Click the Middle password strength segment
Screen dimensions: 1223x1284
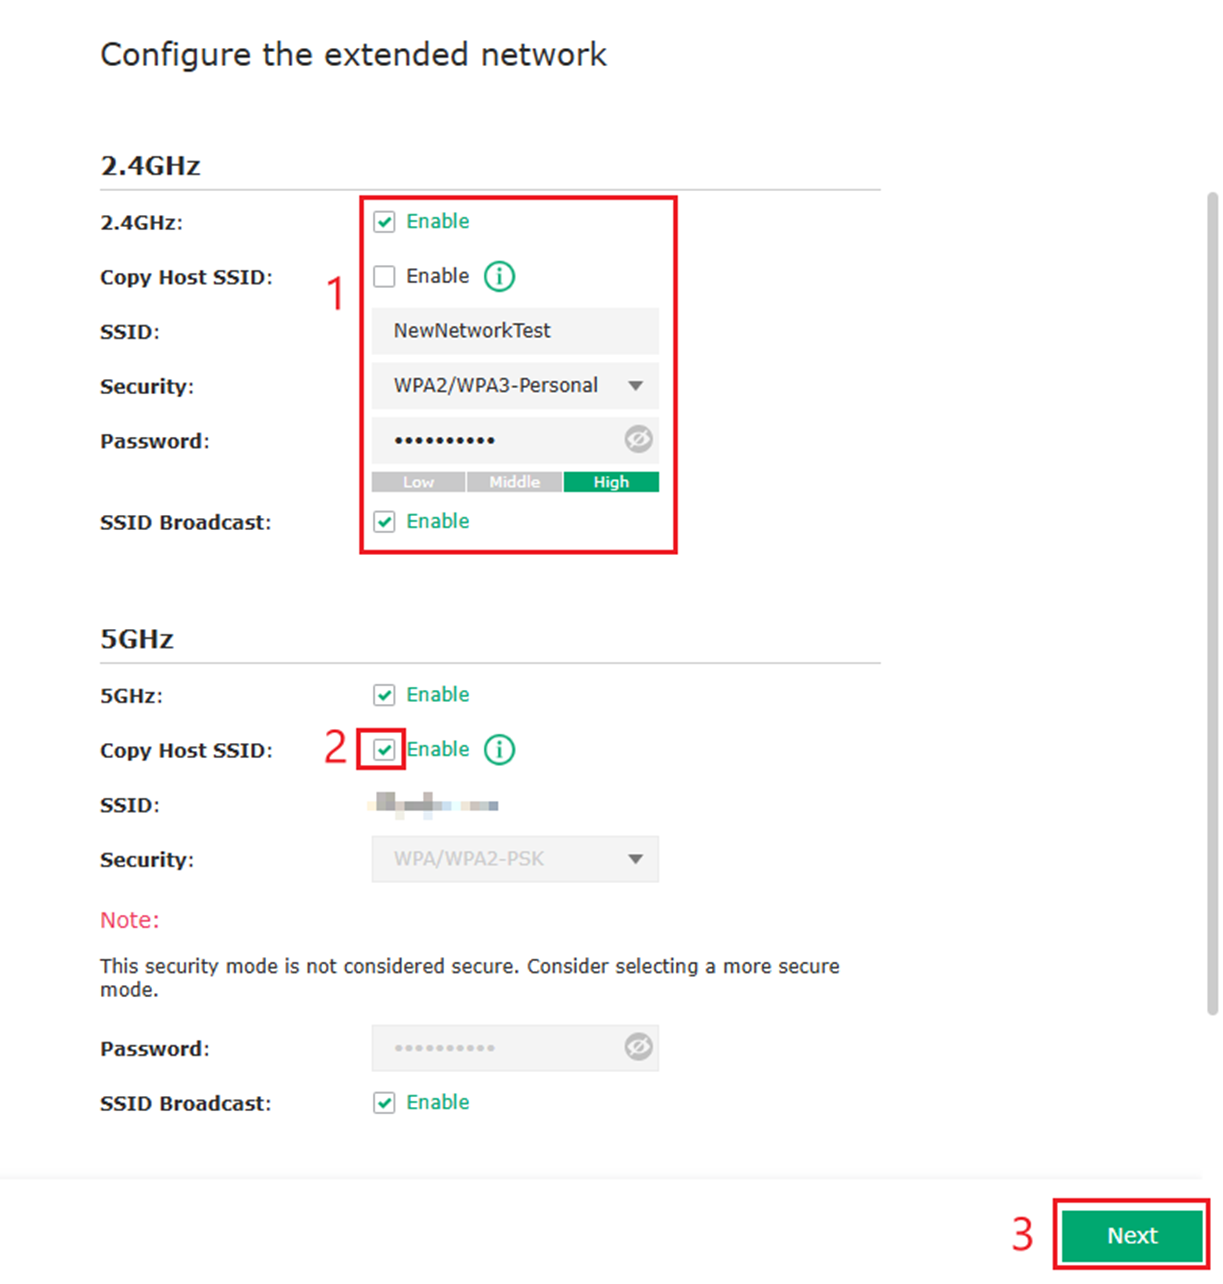(x=514, y=481)
